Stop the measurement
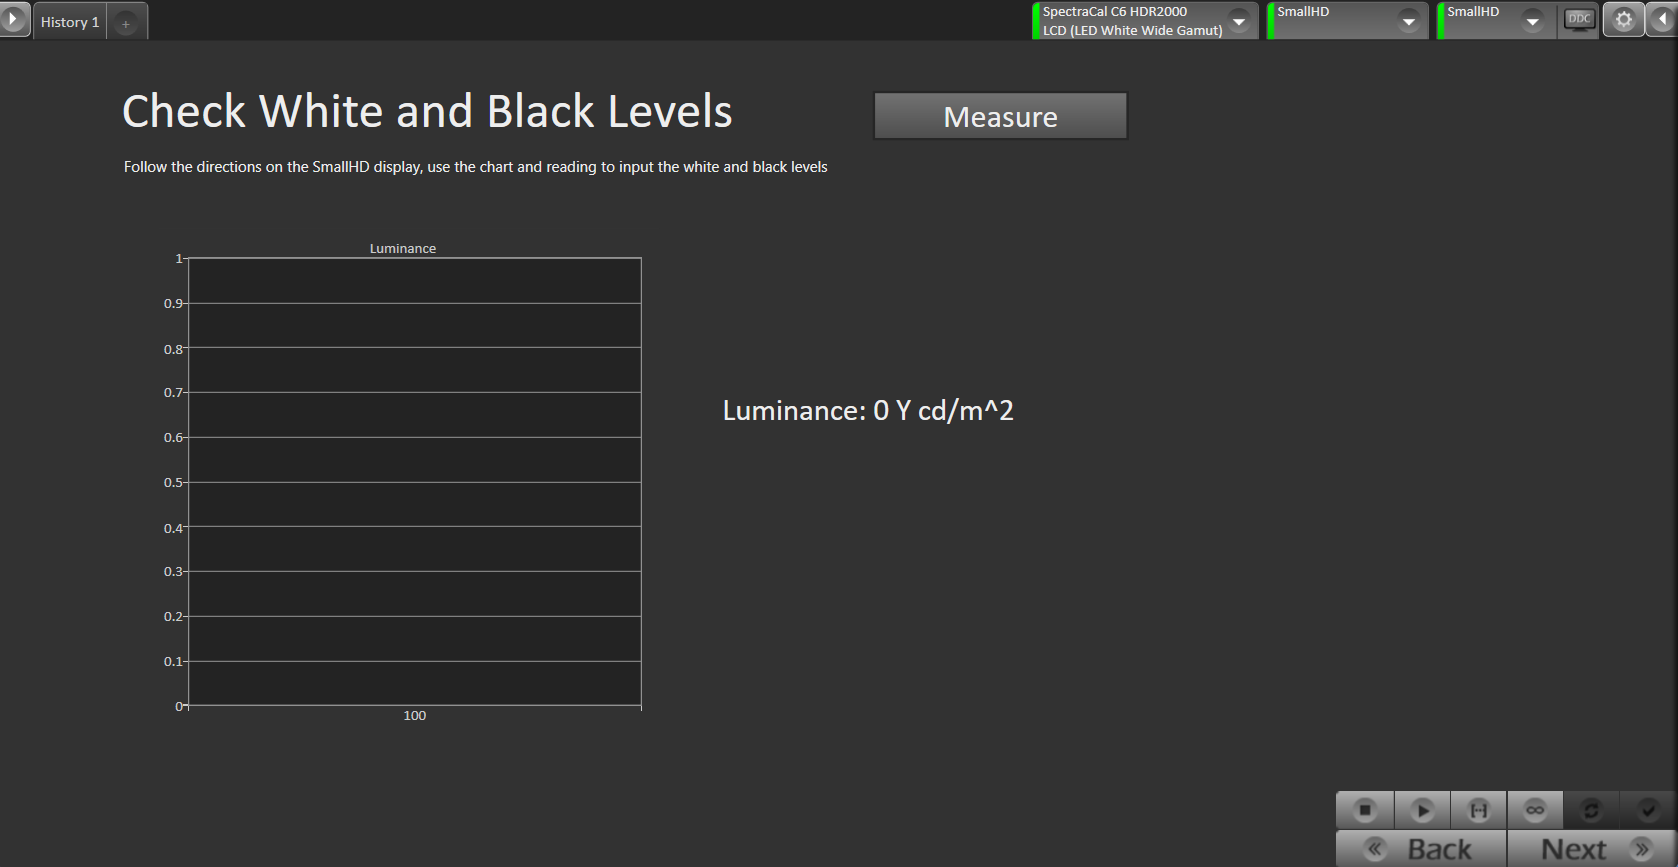The width and height of the screenshot is (1678, 867). tap(1365, 810)
